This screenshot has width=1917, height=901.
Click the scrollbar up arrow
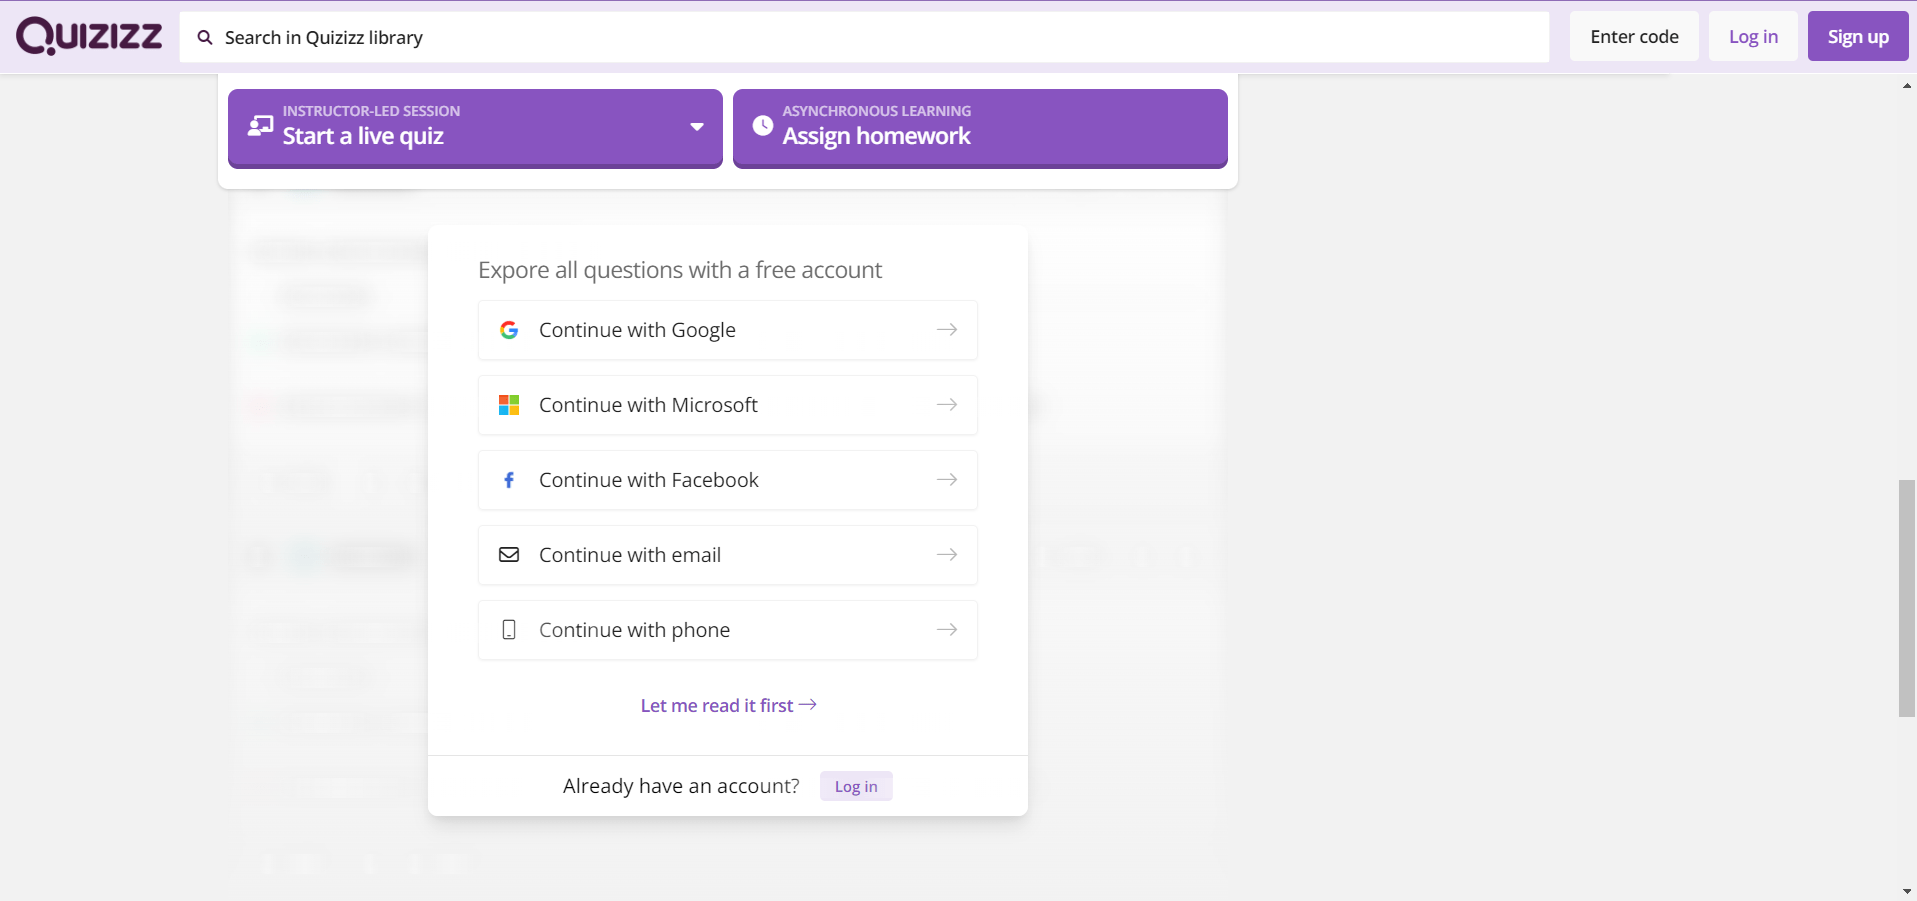(1907, 86)
